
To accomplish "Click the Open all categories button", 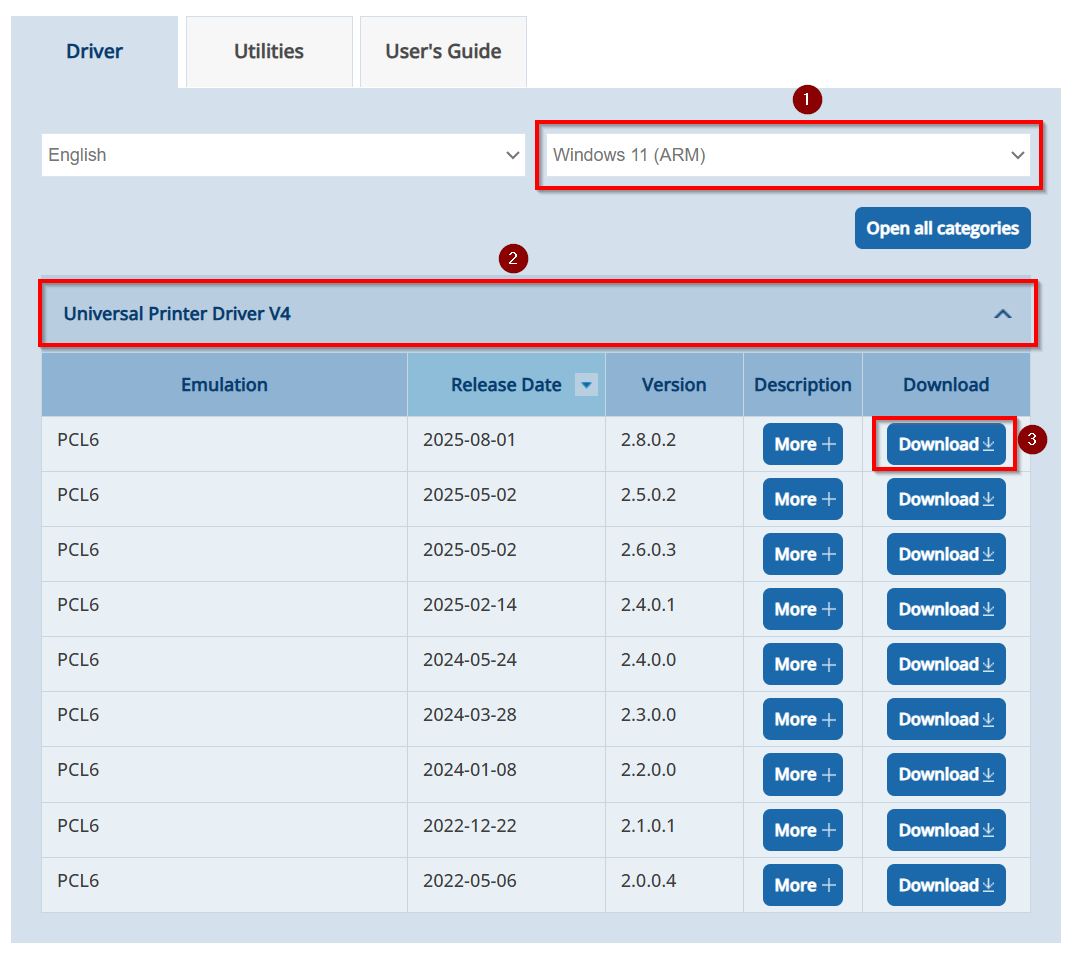I will pyautogui.click(x=942, y=228).
